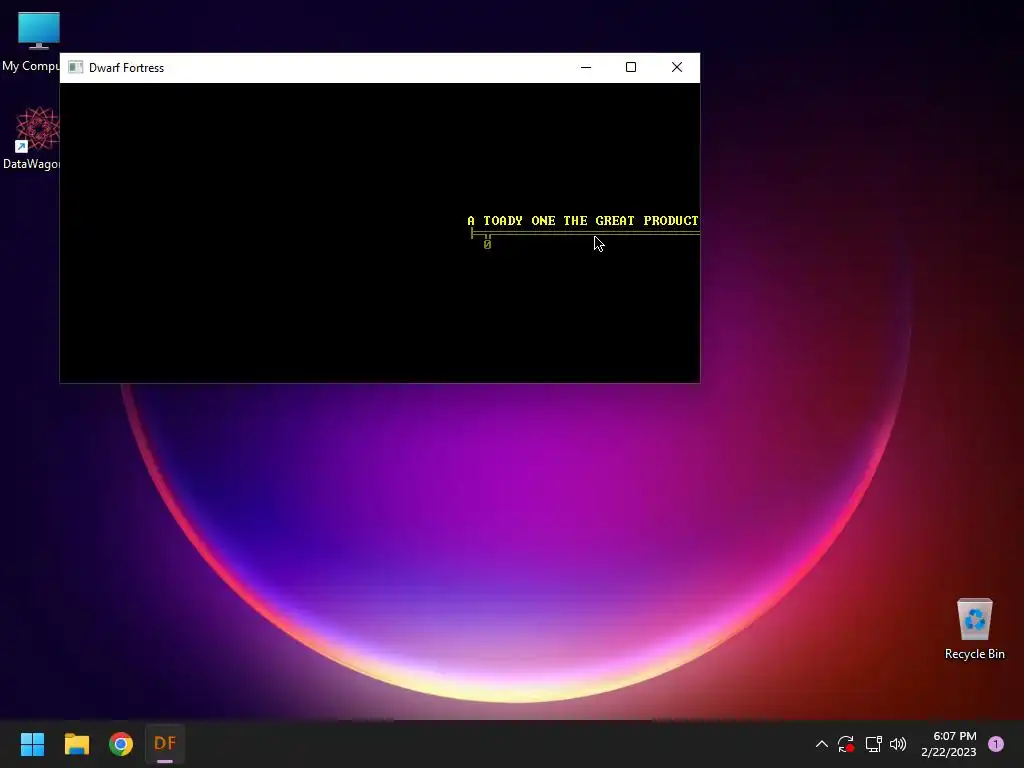Maximize the Dwarf Fortress window

(631, 67)
